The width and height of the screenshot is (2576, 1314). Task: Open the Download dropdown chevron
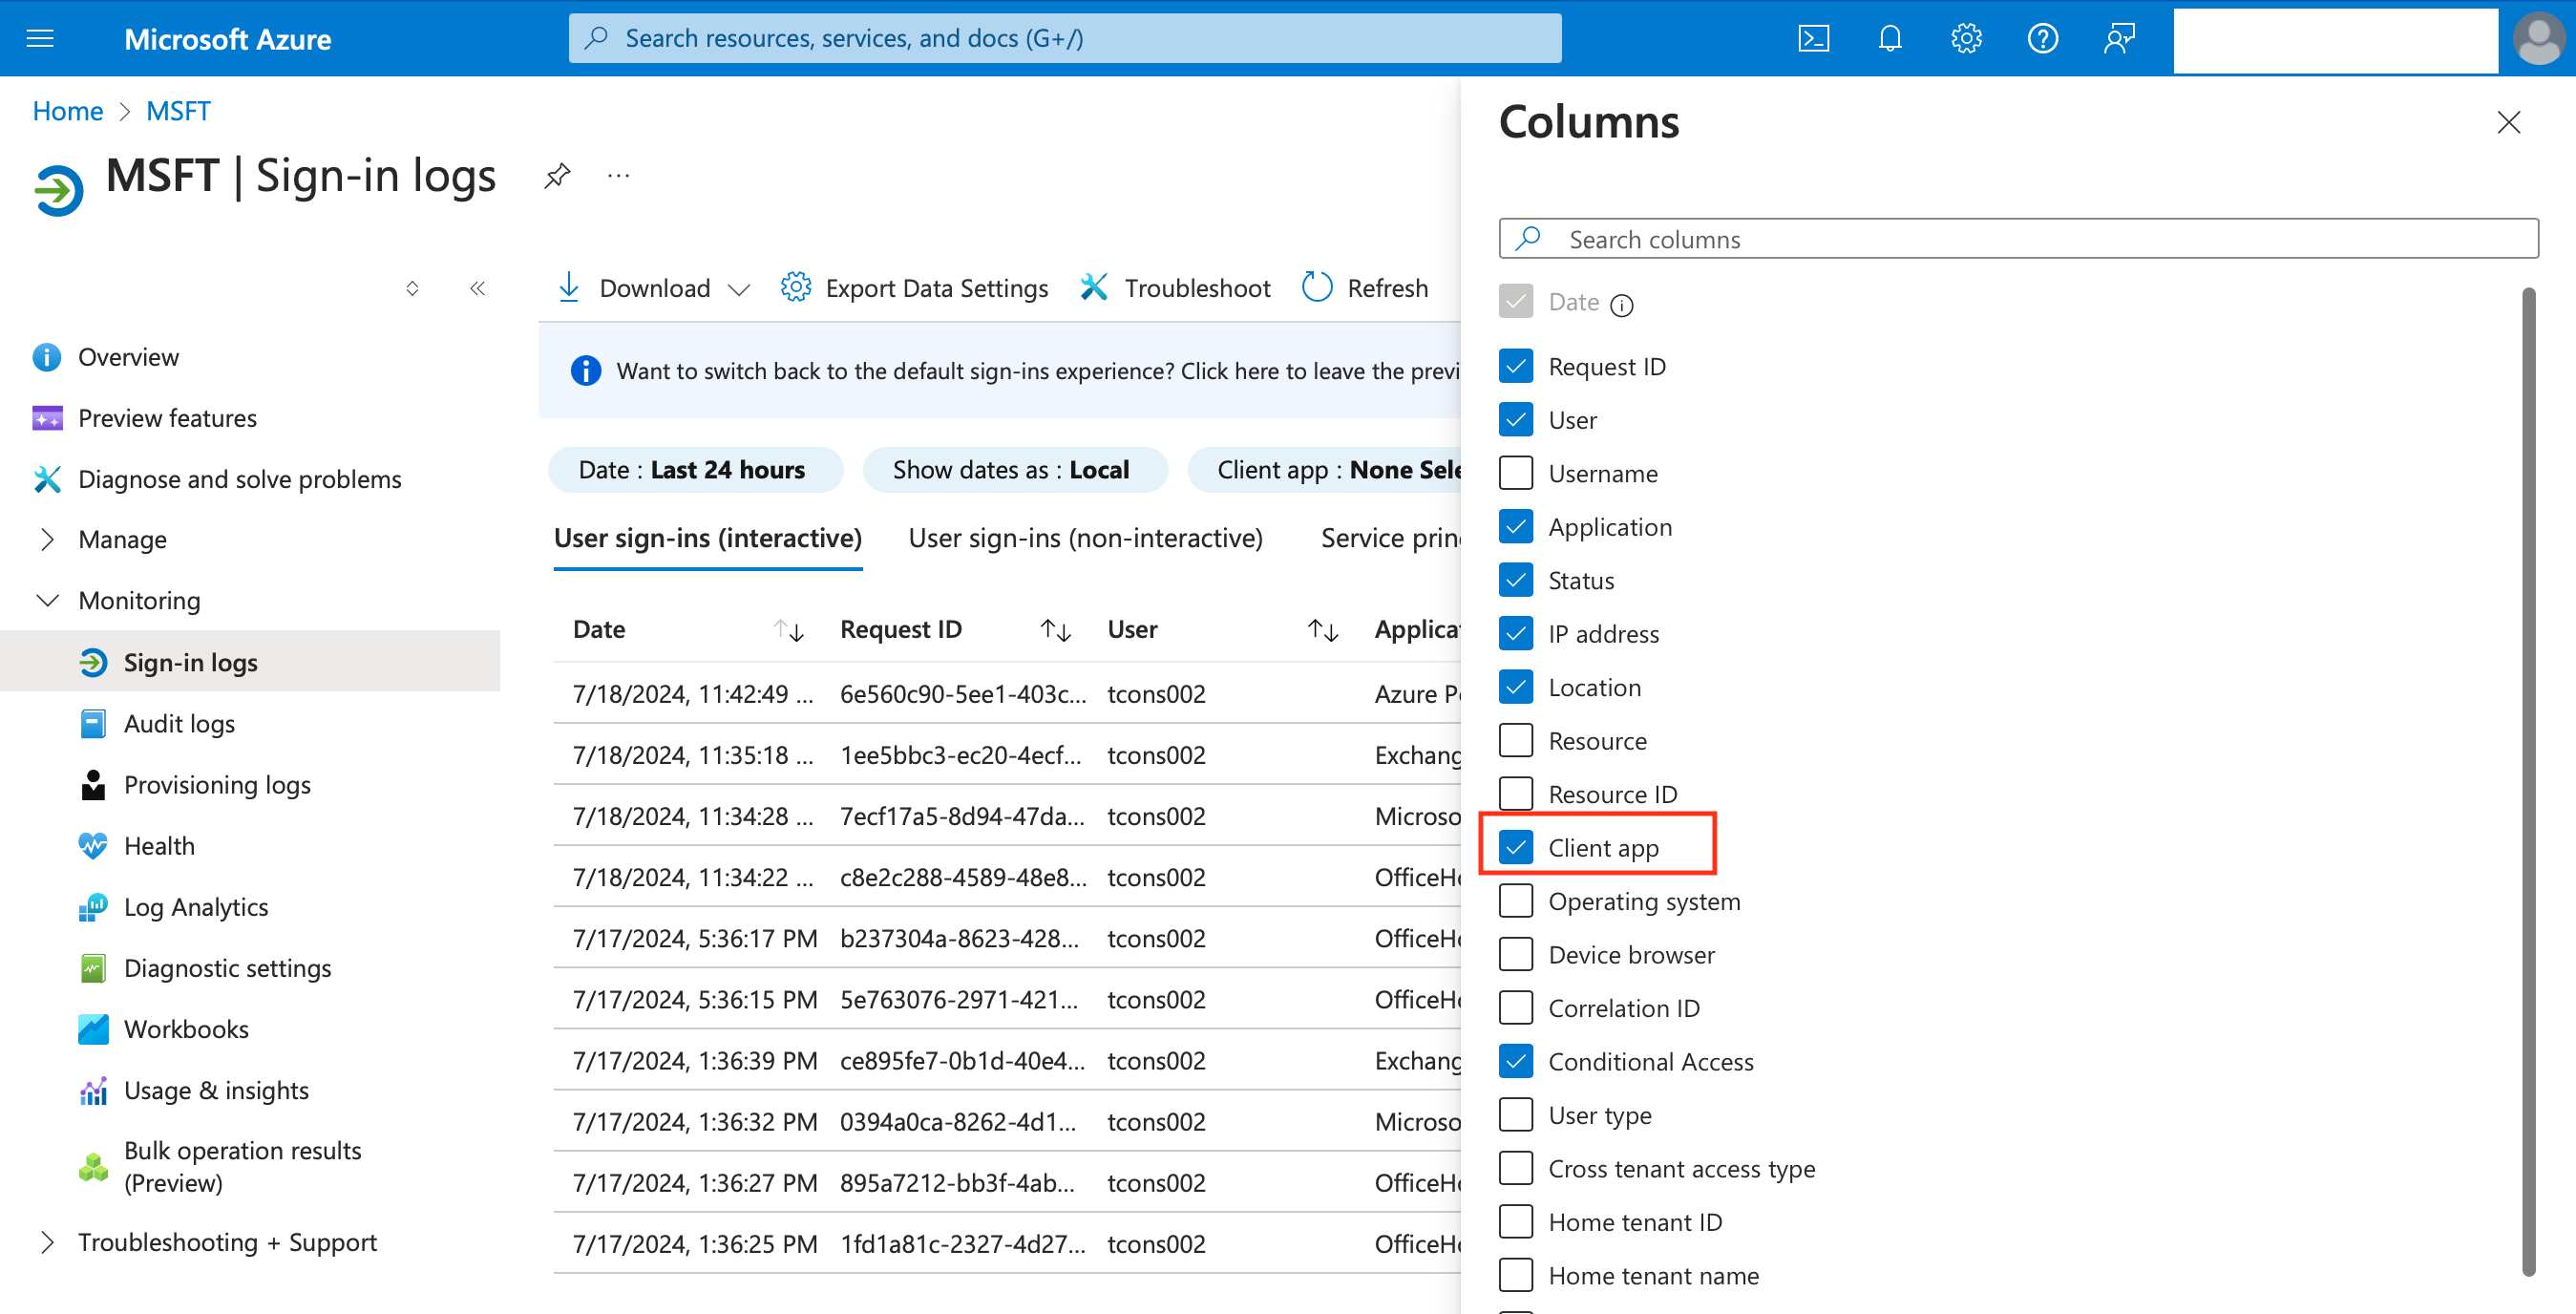point(738,290)
